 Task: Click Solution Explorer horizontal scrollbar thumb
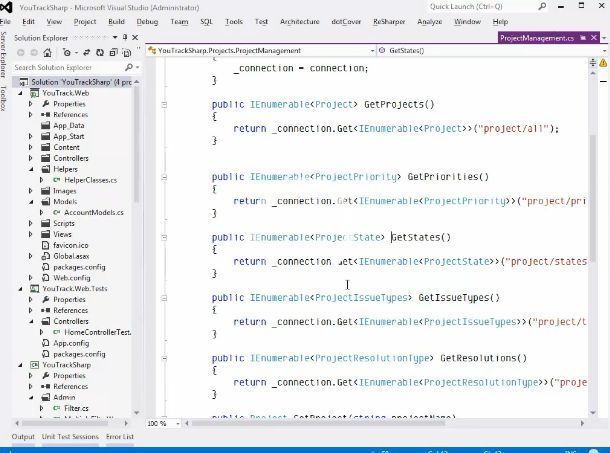(65, 423)
